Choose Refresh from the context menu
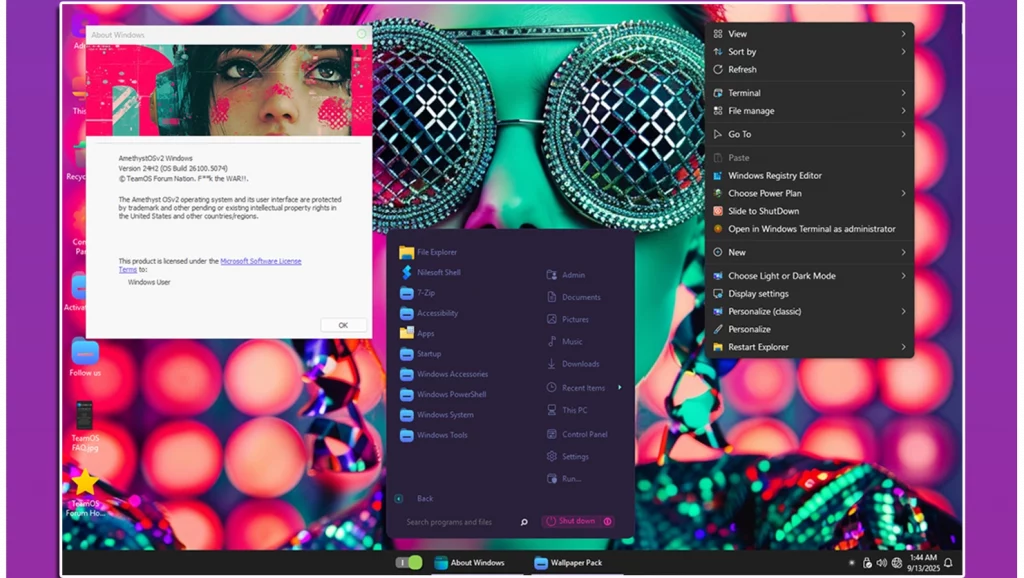This screenshot has height=578, width=1024. click(742, 70)
